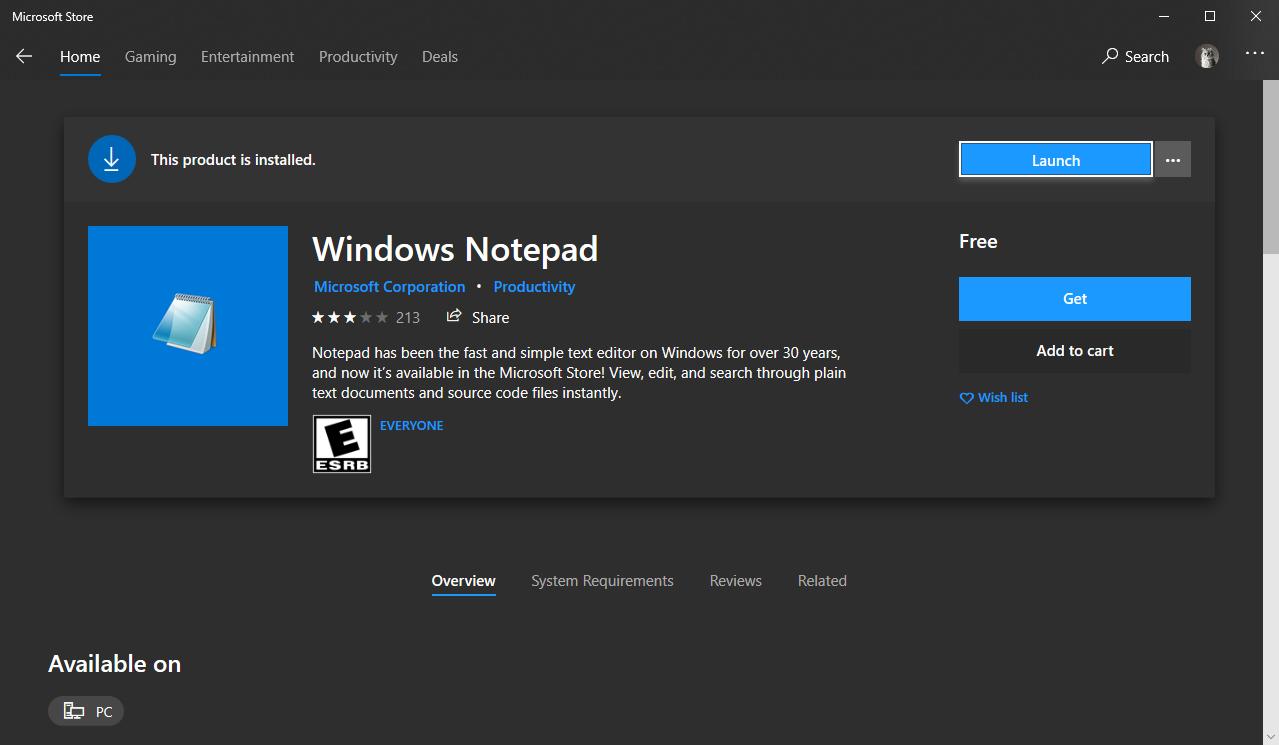Click the star rating
Image resolution: width=1279 pixels, height=745 pixels.
click(x=350, y=317)
